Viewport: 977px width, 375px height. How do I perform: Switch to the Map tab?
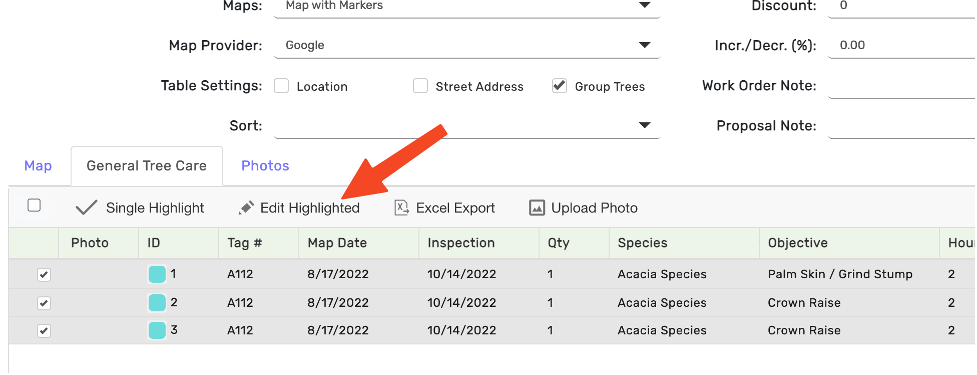pyautogui.click(x=38, y=166)
